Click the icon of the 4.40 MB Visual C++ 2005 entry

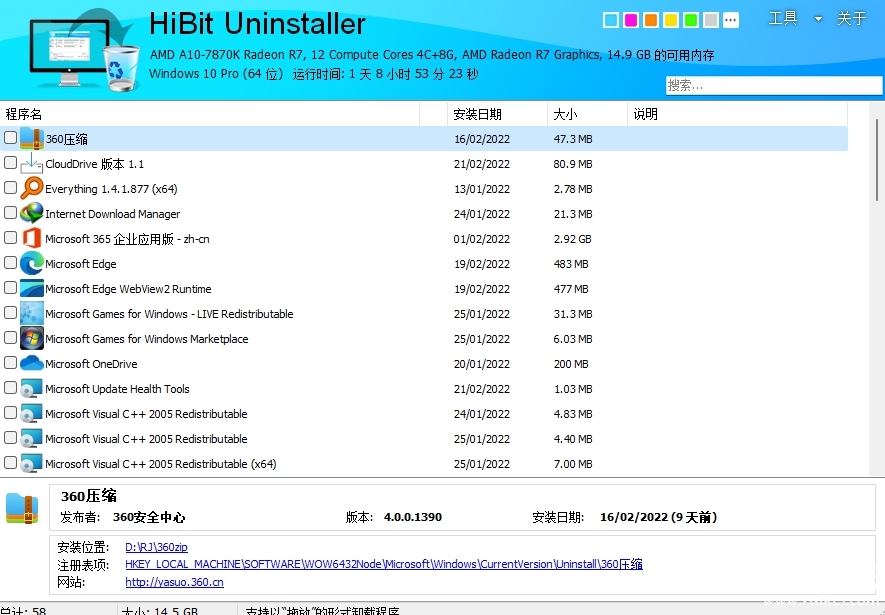coord(32,438)
